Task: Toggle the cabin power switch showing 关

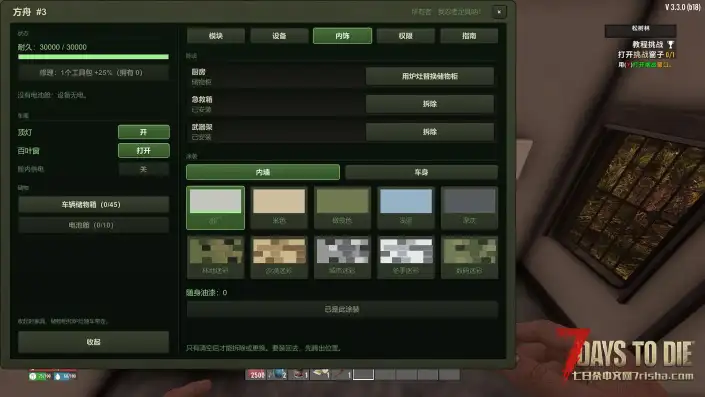Action: (x=144, y=169)
